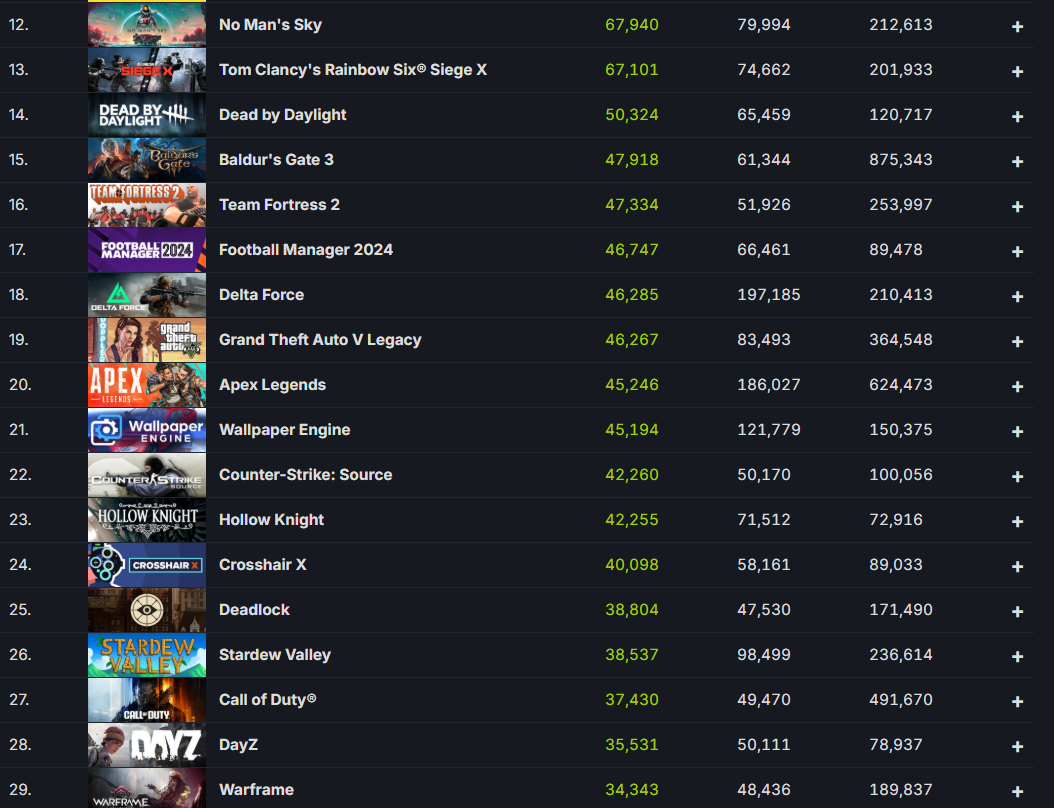The image size is (1054, 808).
Task: Open the Baldur's Gate 3 title link
Action: coord(276,160)
